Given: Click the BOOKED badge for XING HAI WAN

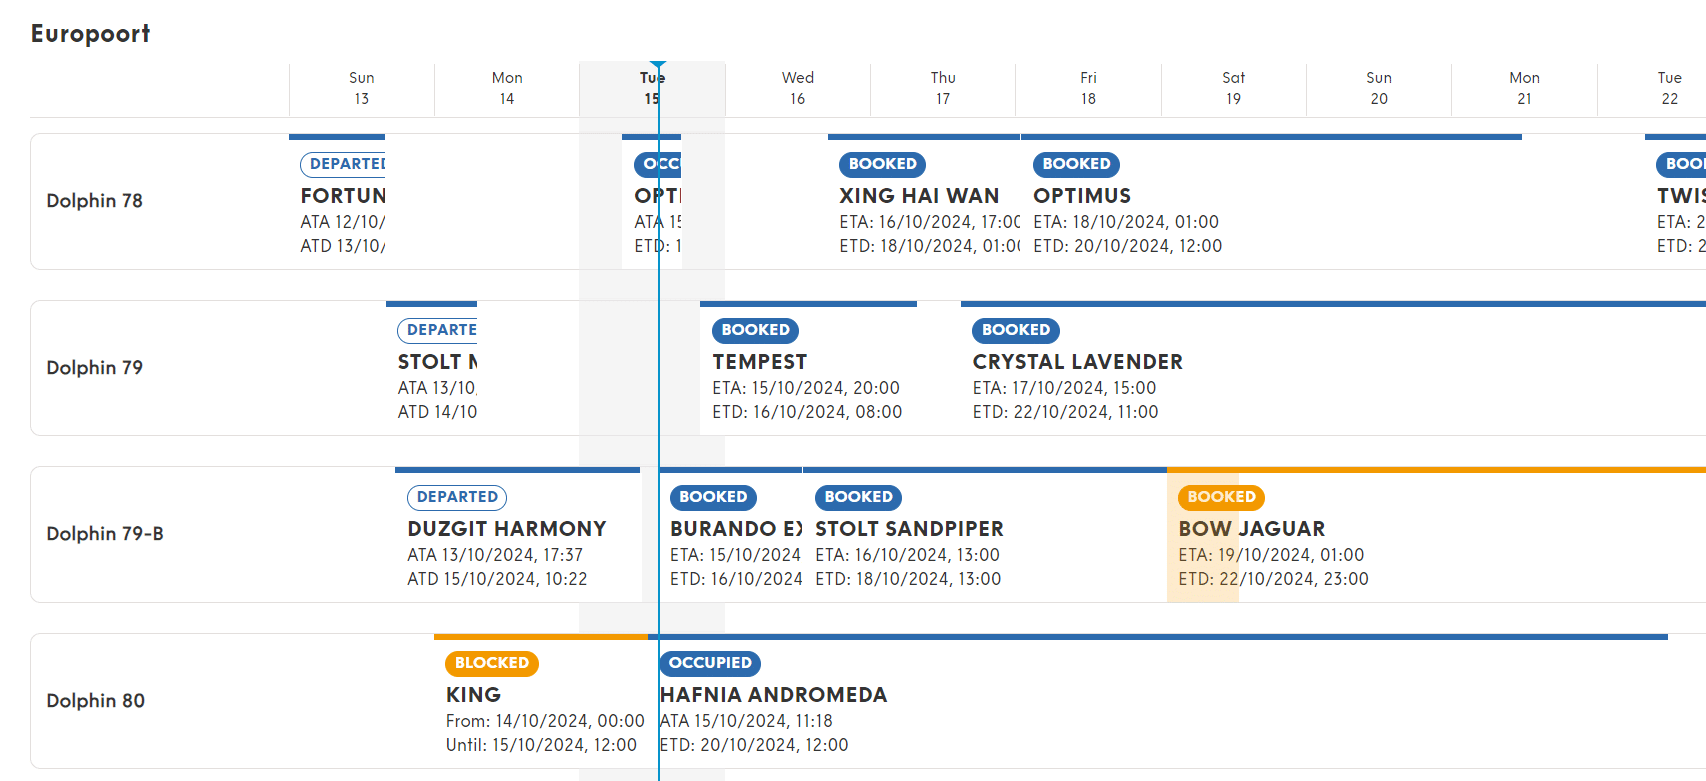Looking at the screenshot, I should click(x=882, y=164).
